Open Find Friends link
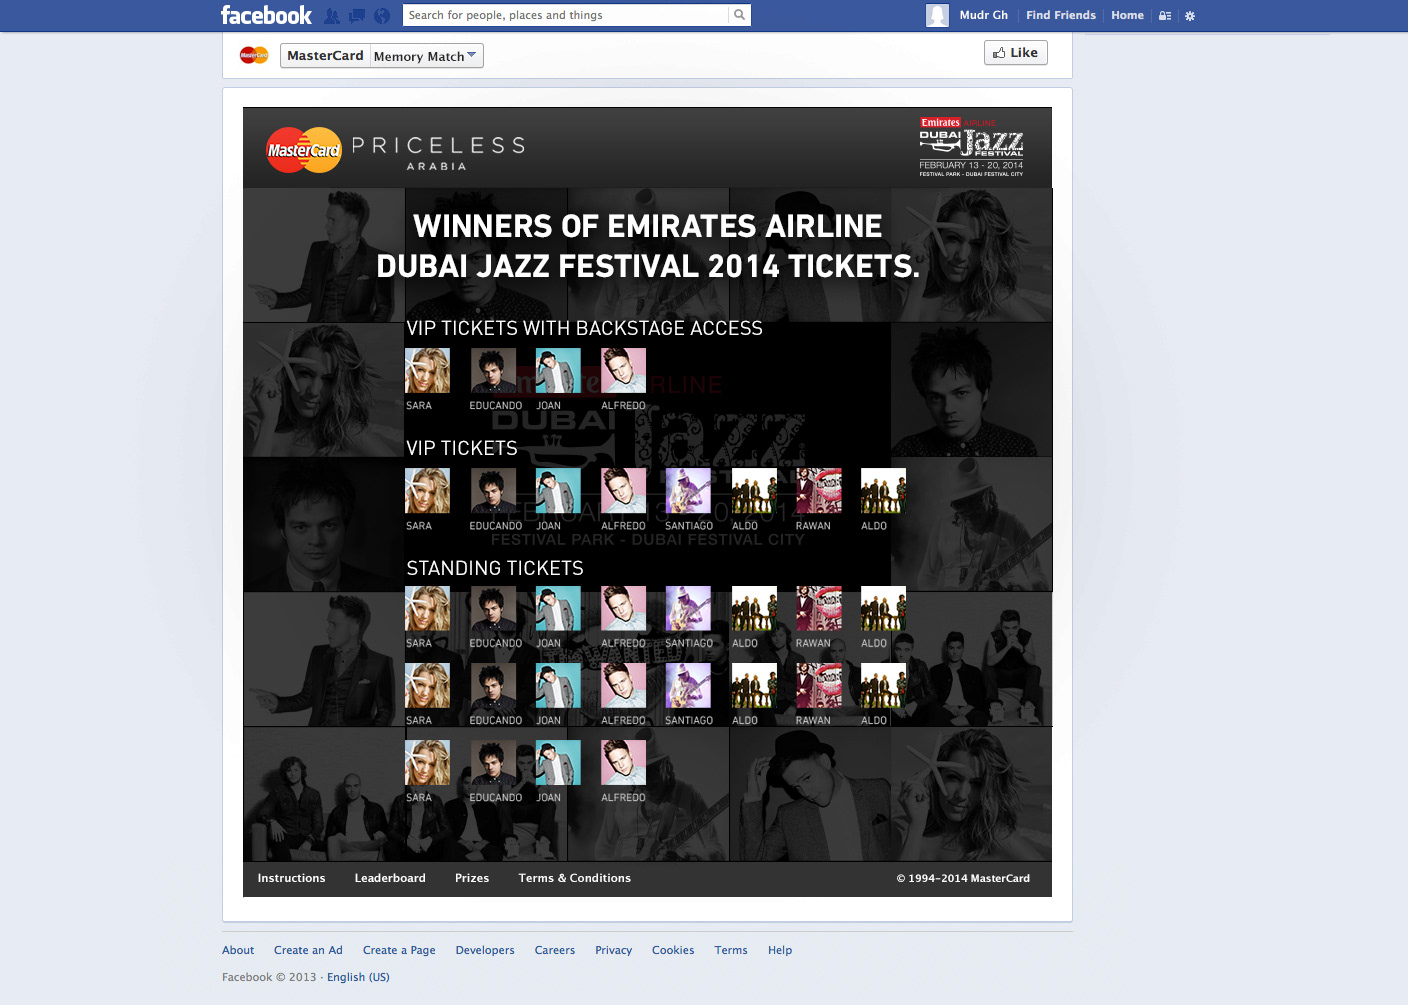The width and height of the screenshot is (1408, 1005). pyautogui.click(x=1060, y=15)
